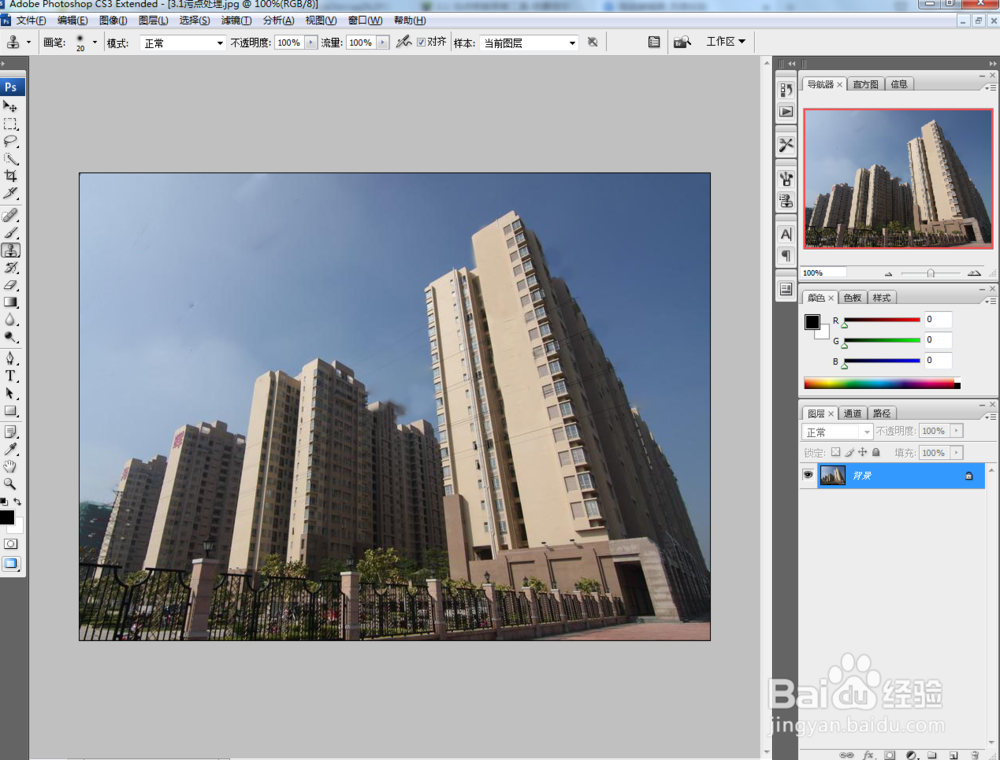This screenshot has height=760, width=1000.
Task: Open the 工作区 workspace dropdown
Action: 726,41
